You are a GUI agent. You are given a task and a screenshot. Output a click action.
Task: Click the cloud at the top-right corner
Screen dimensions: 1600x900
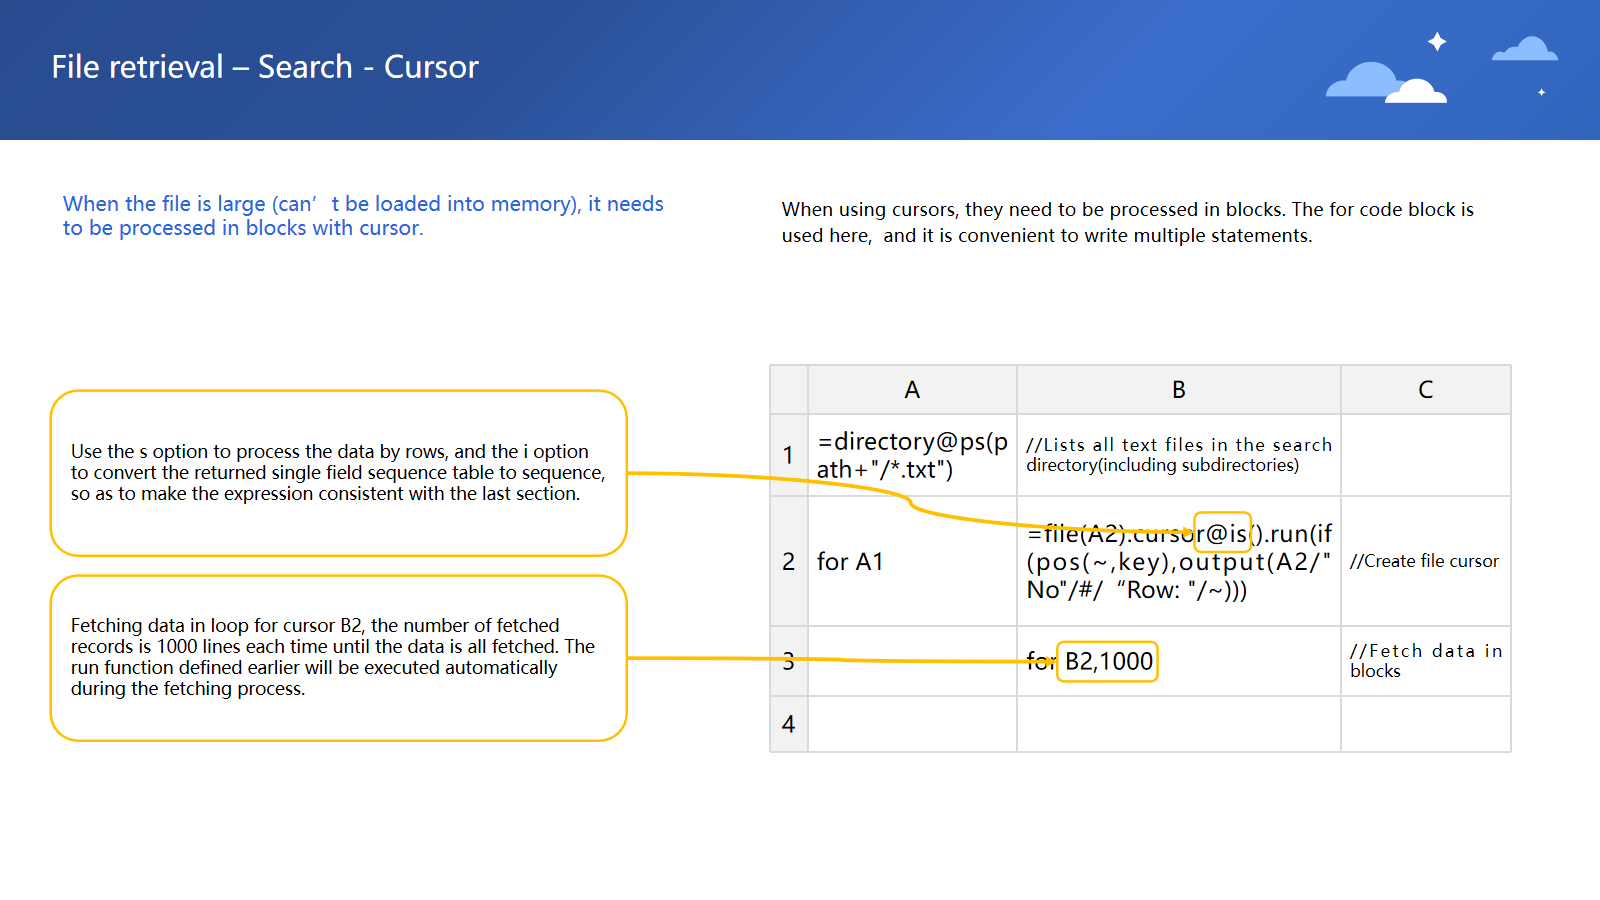1525,49
